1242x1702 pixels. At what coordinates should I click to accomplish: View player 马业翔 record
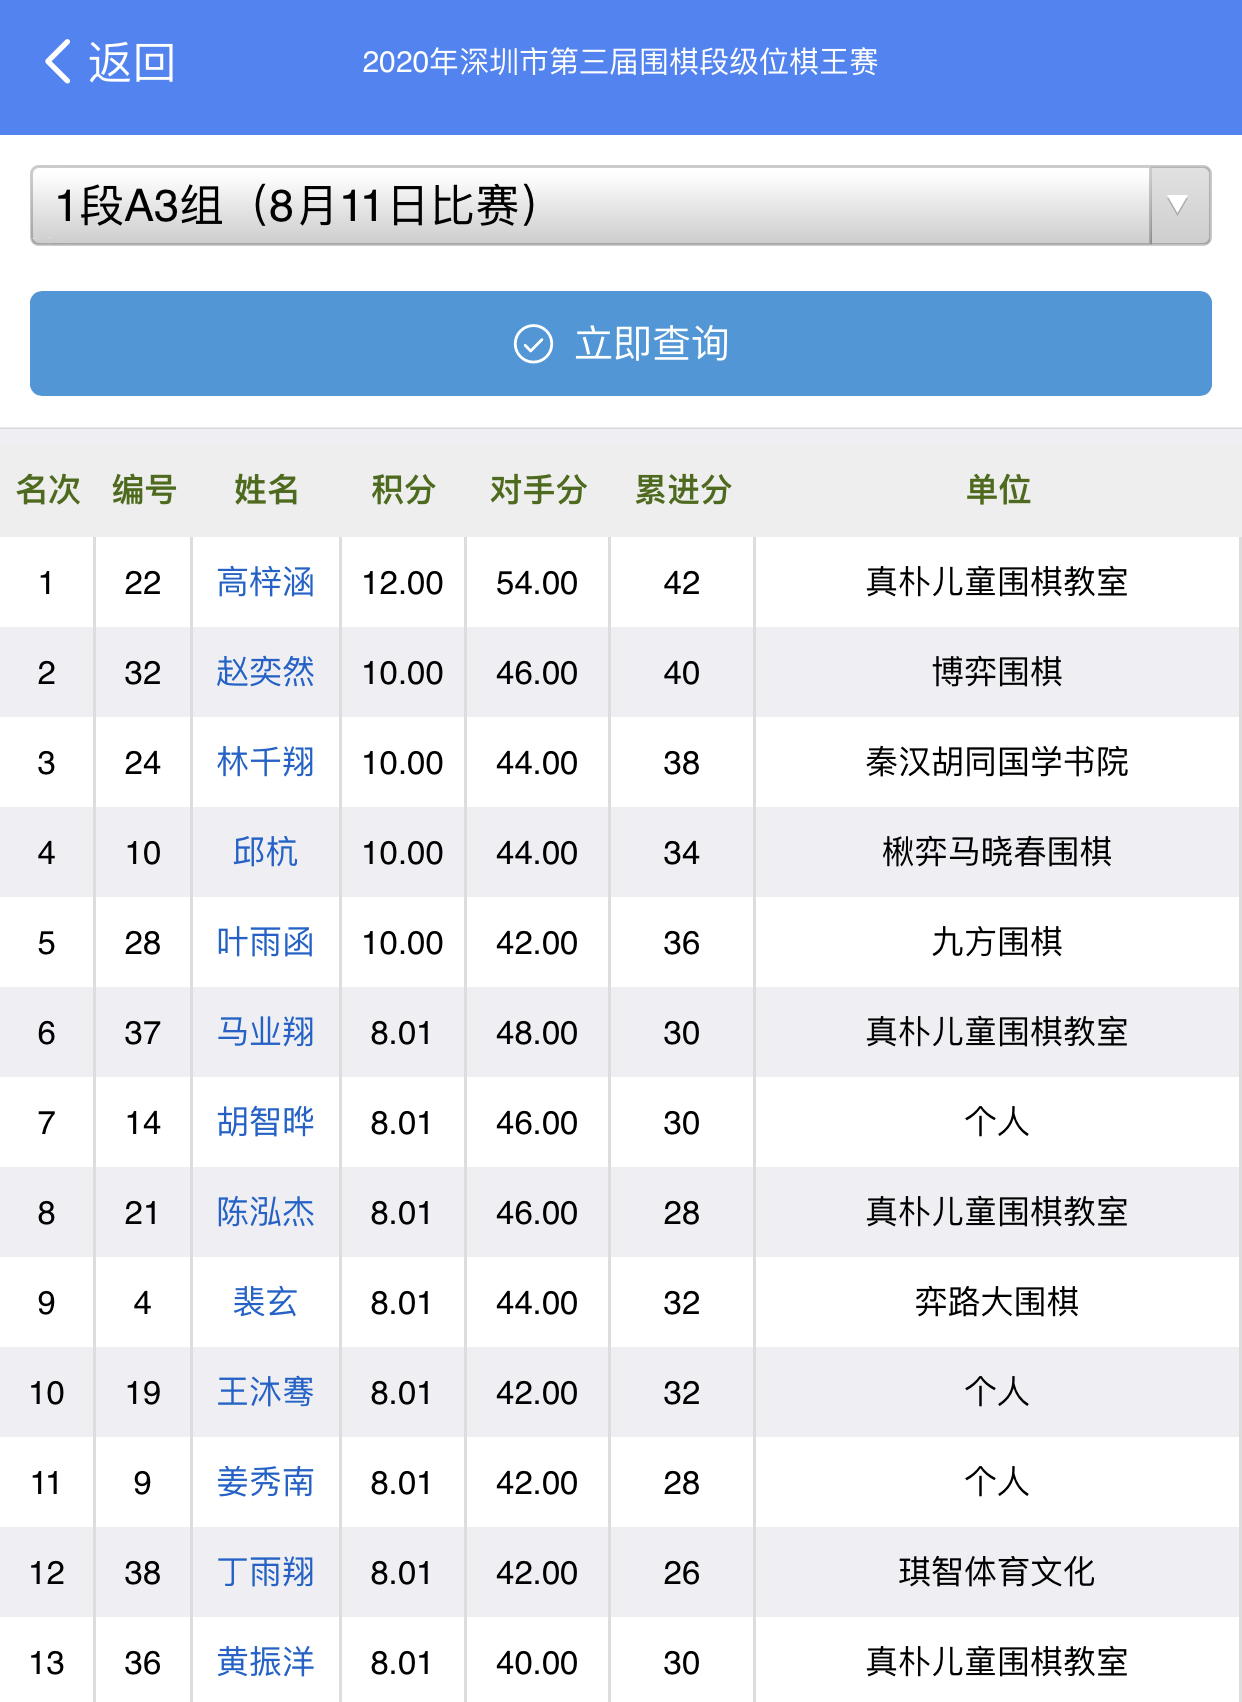(265, 1032)
